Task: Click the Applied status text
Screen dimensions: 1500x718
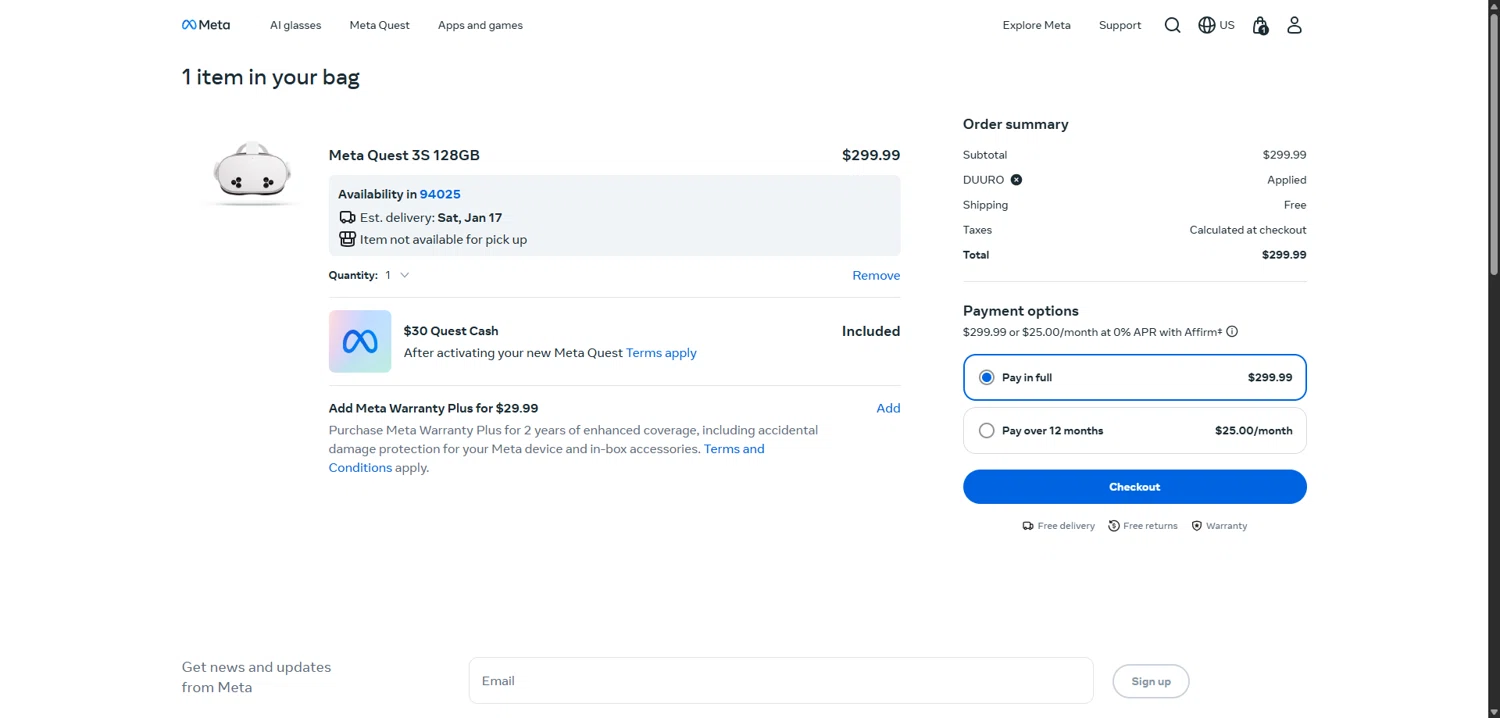Action: 1287,180
